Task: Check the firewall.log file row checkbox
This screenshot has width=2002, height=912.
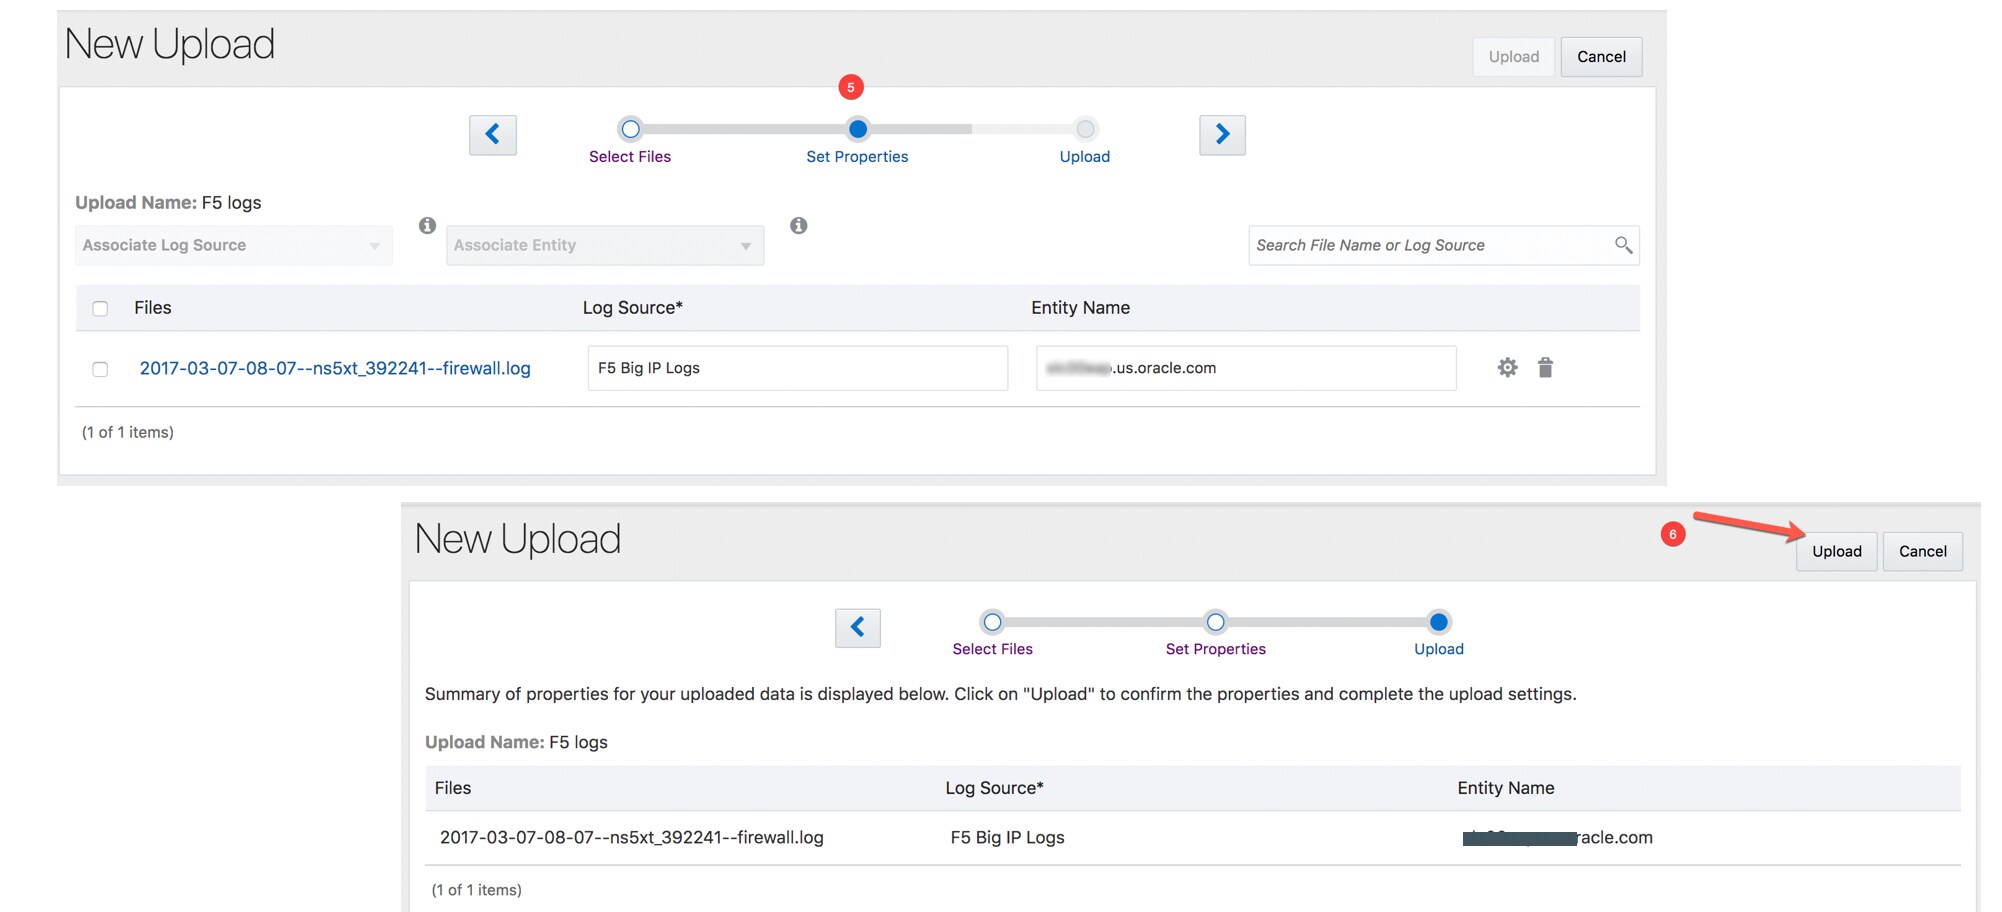Action: click(x=100, y=370)
